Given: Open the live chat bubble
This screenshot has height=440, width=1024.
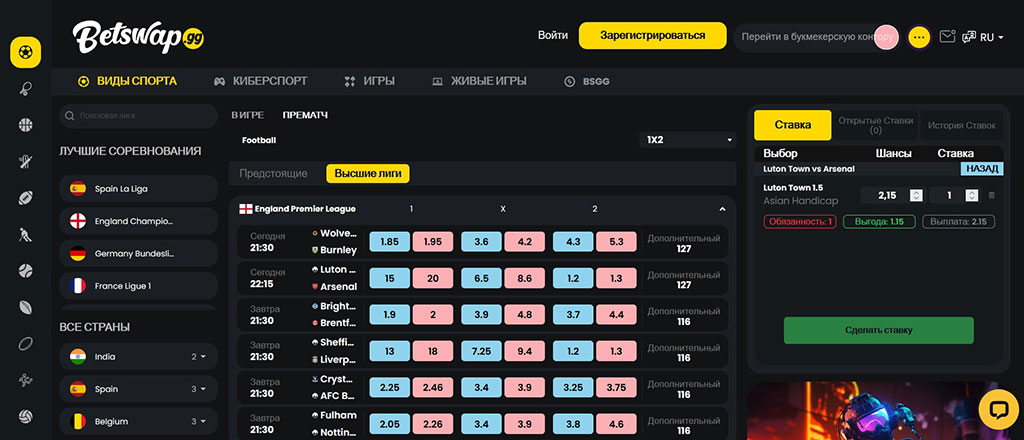Looking at the screenshot, I should (997, 407).
